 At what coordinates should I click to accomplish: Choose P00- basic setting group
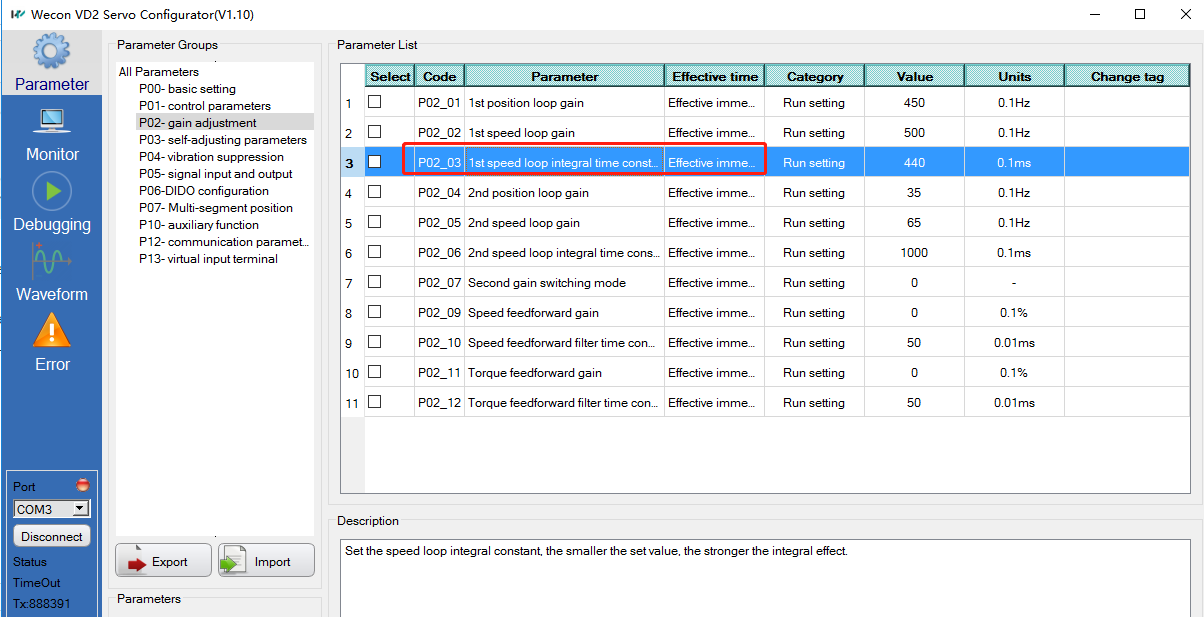pos(187,89)
